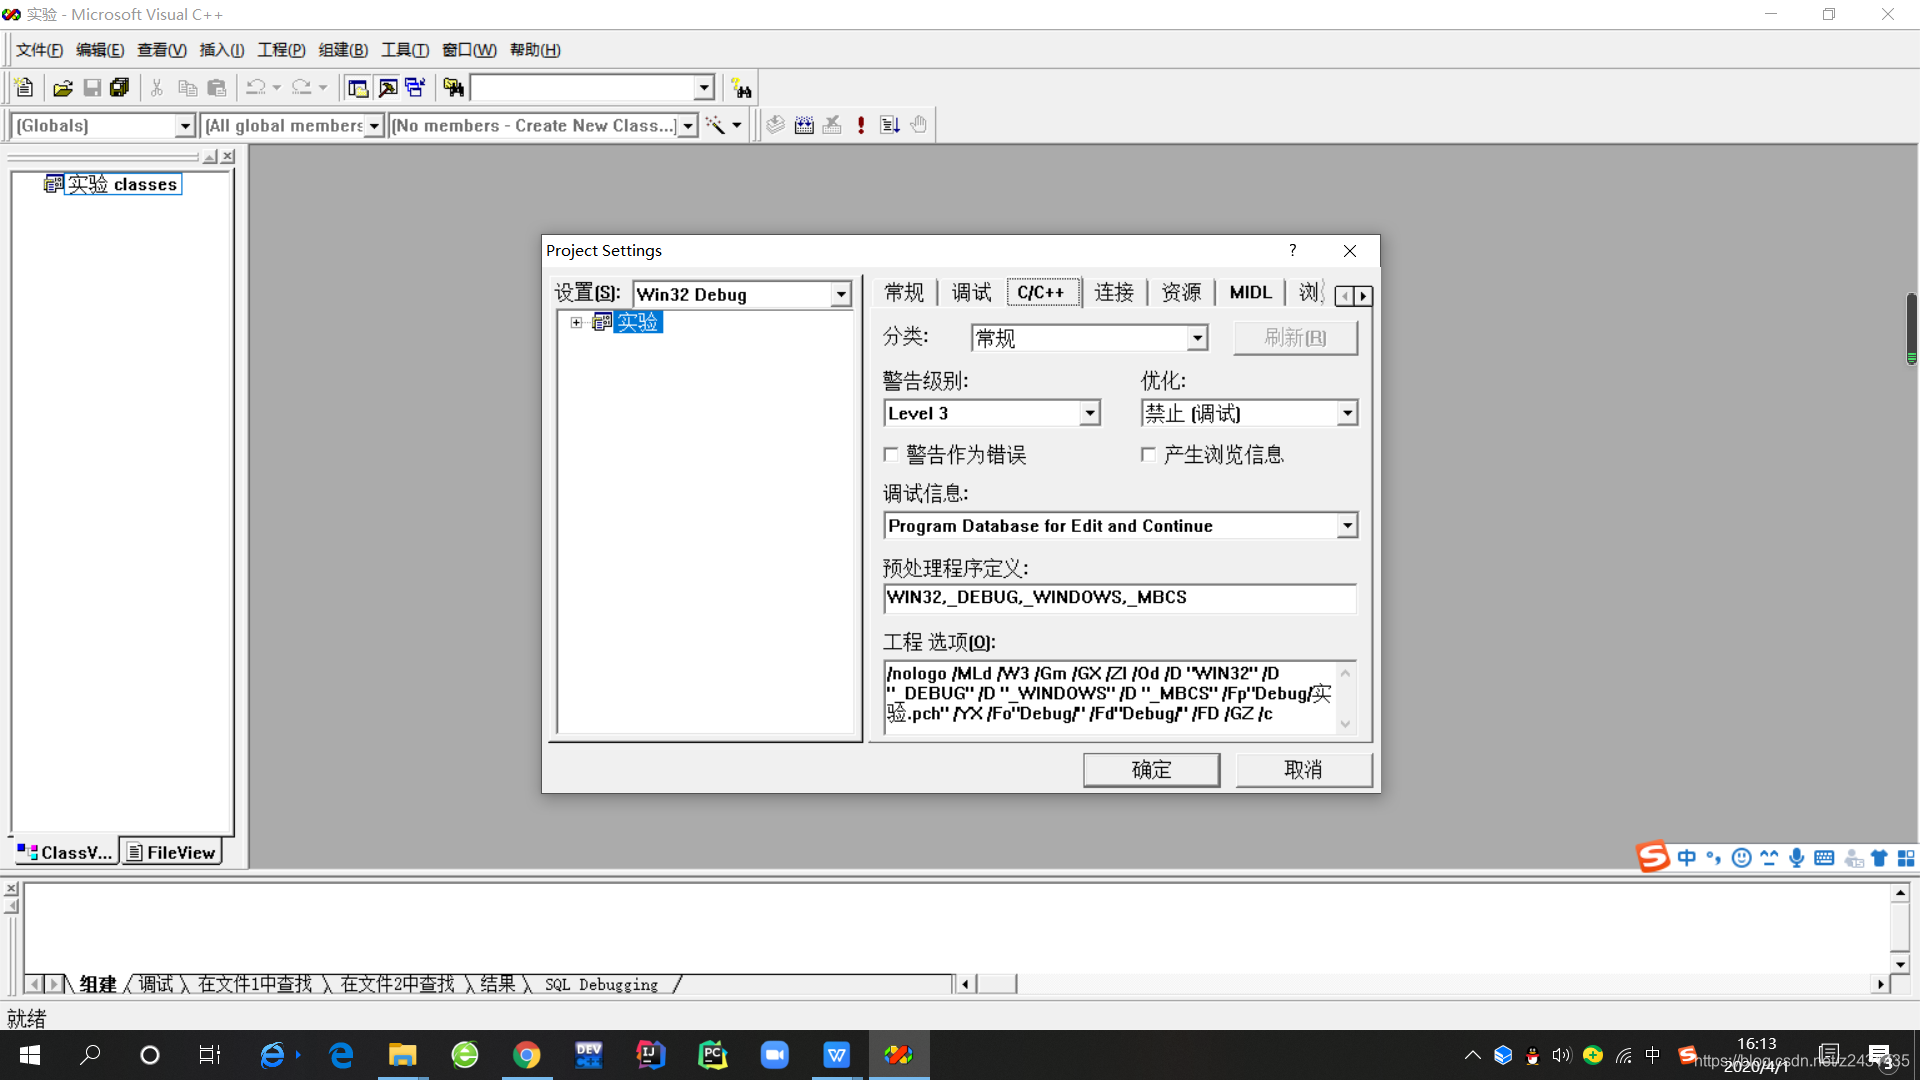This screenshot has height=1080, width=1920.
Task: Click the Go debug toolbar icon
Action: click(890, 125)
